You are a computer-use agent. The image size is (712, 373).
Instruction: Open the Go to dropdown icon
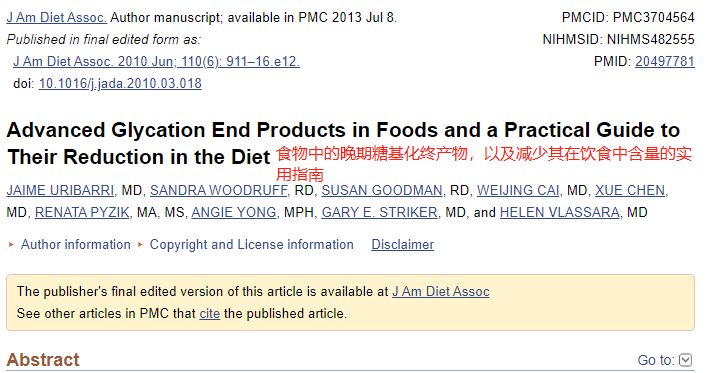click(685, 360)
